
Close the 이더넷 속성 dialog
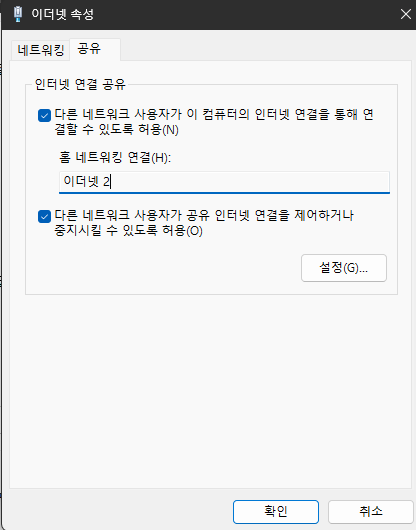point(406,14)
